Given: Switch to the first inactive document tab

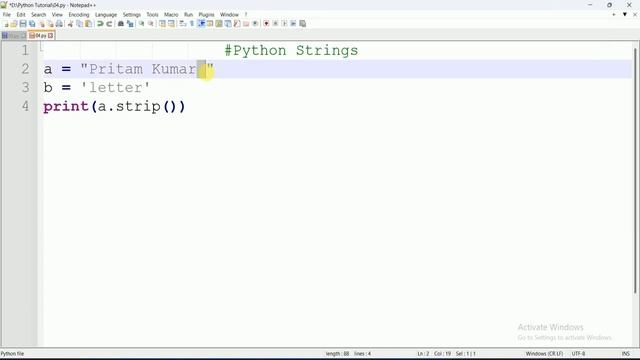Looking at the screenshot, I should (x=13, y=36).
